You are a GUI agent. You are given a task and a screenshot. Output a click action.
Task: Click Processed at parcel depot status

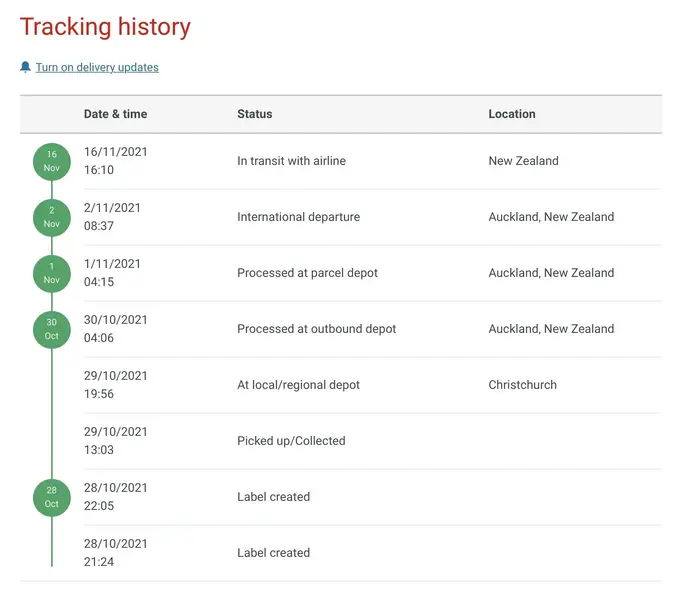(307, 273)
